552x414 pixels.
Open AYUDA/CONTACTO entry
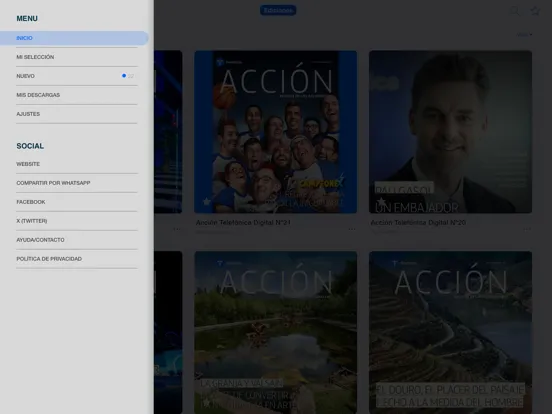click(77, 240)
